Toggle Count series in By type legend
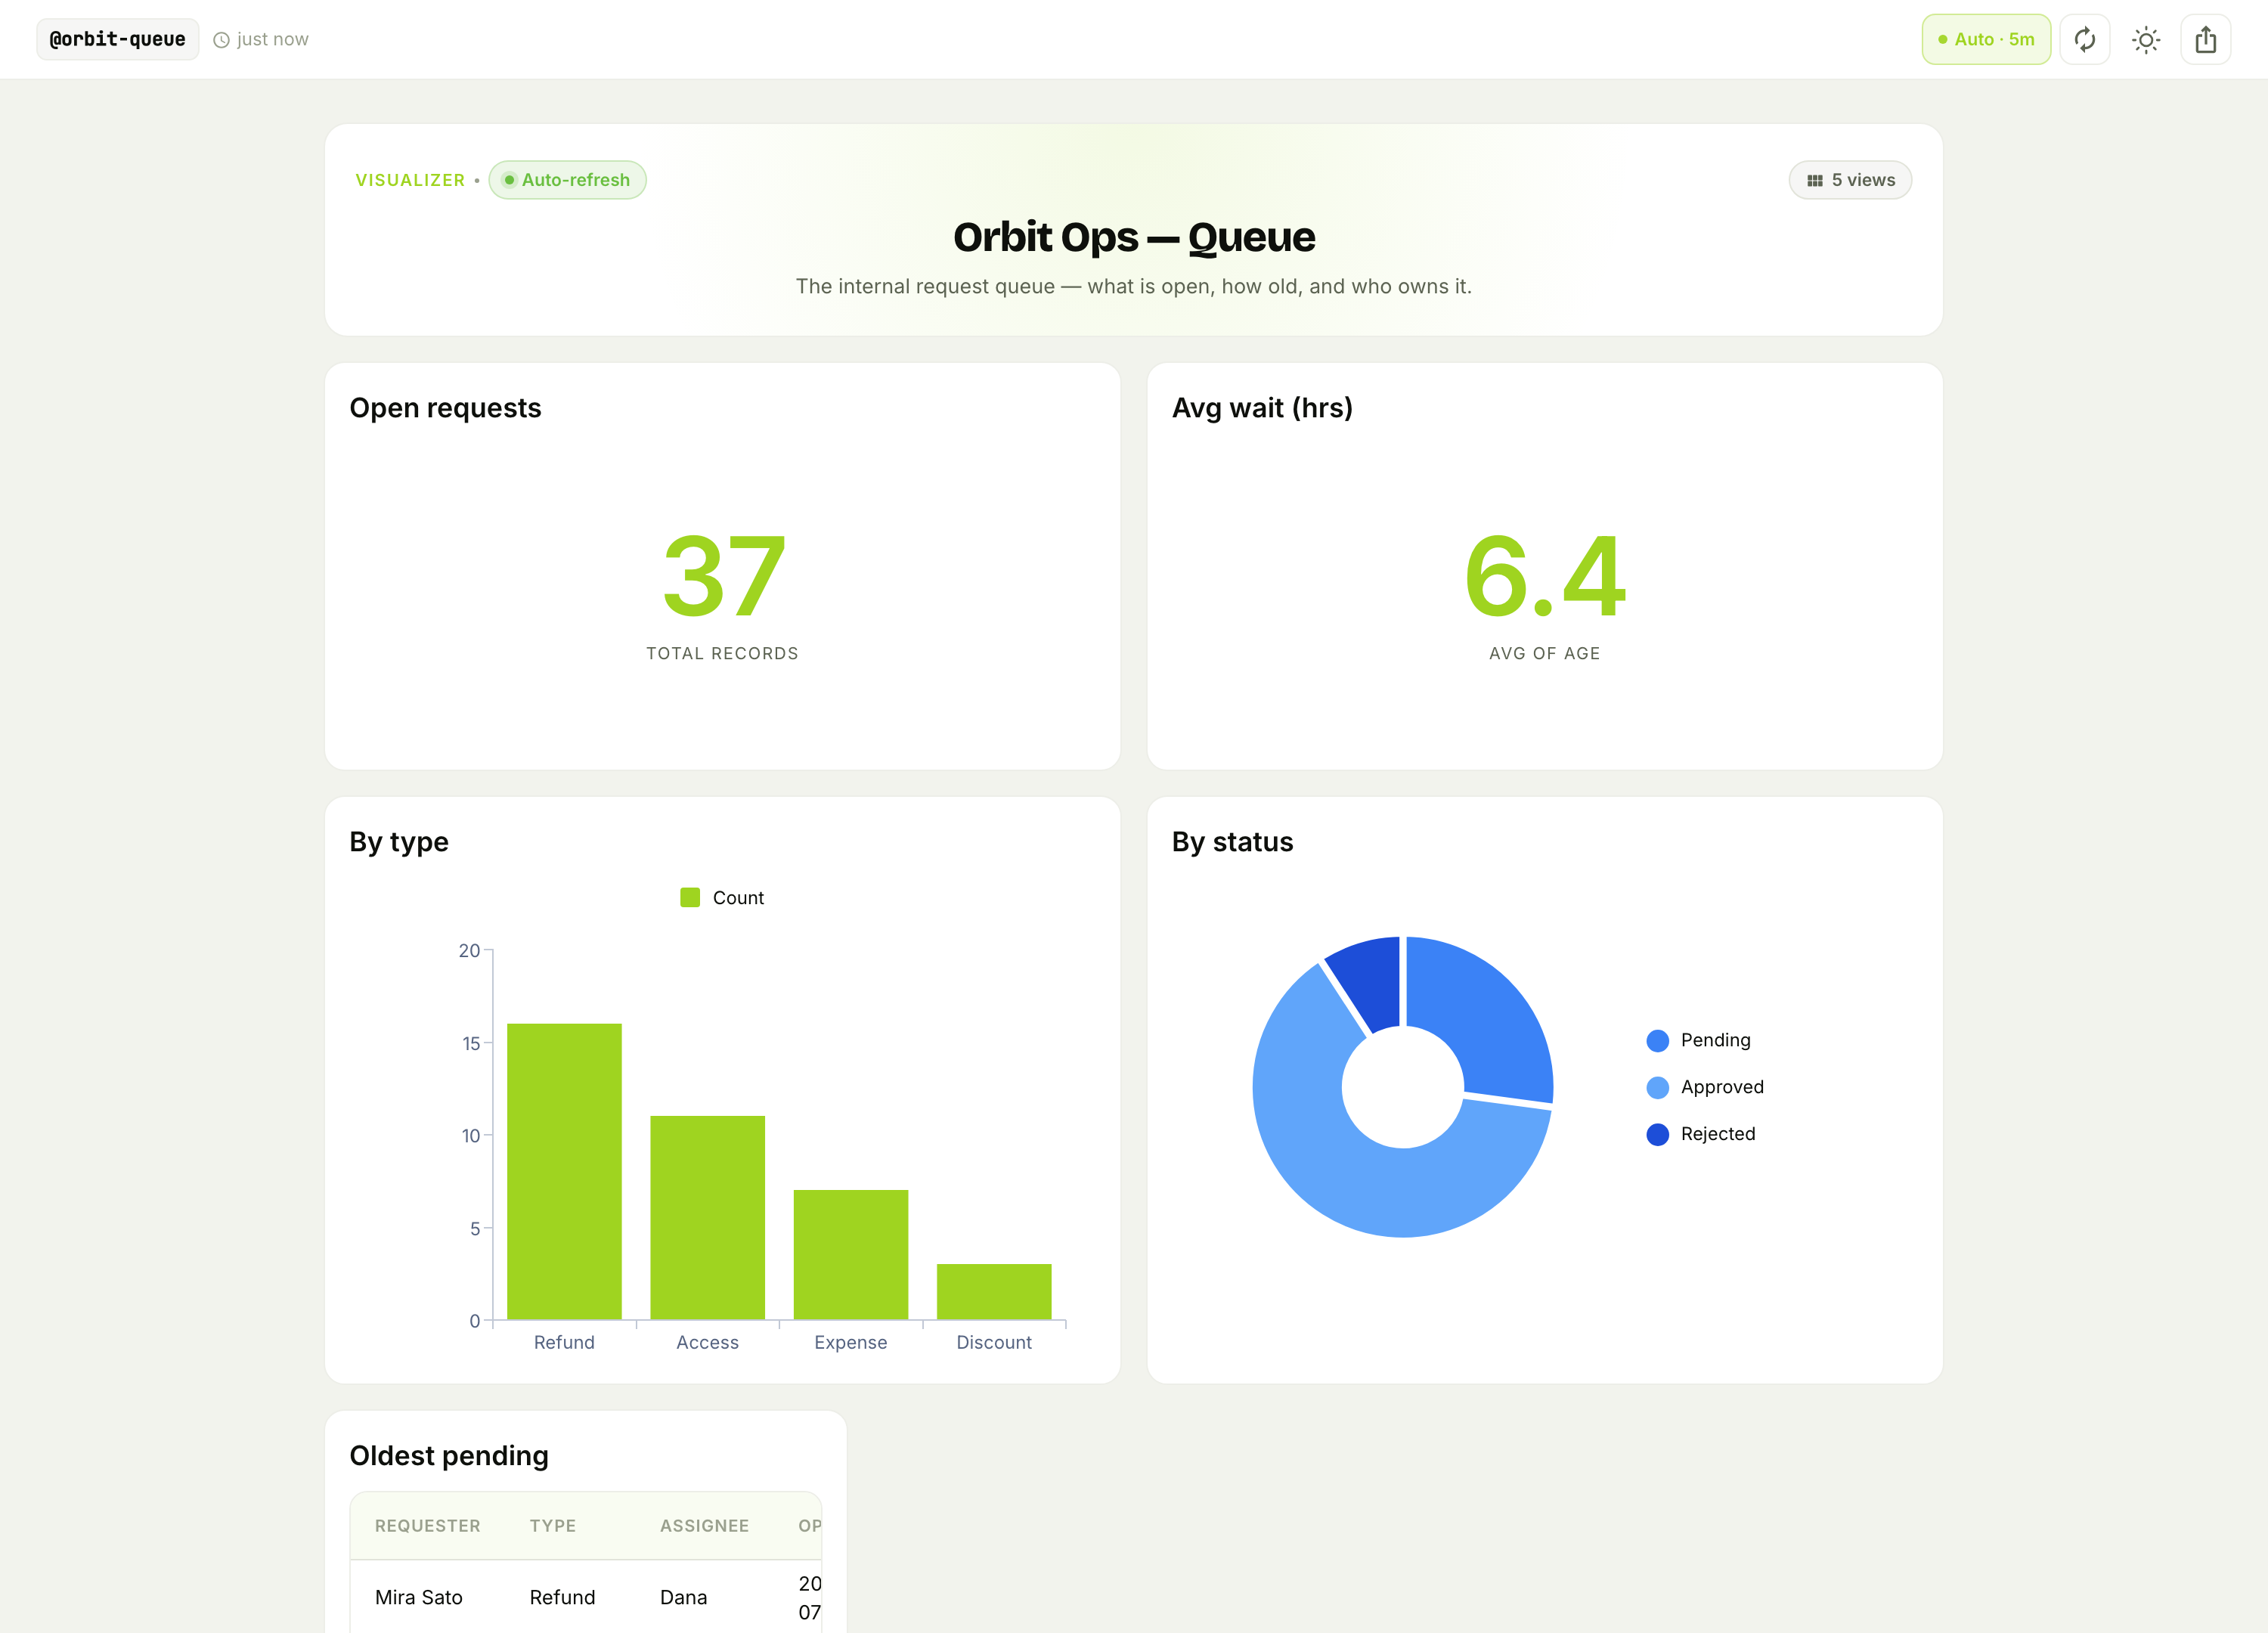Screen dimensions: 2268x1633 tap(721, 898)
